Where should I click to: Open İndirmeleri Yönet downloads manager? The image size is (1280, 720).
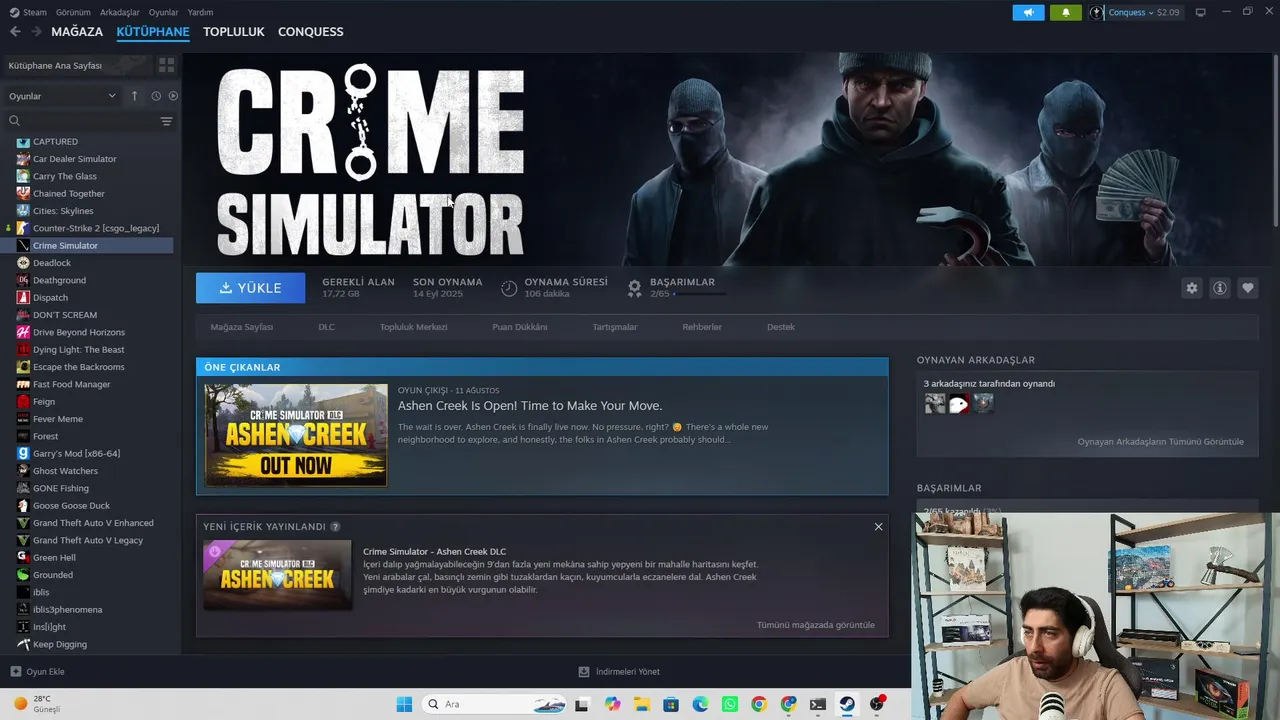pyautogui.click(x=619, y=672)
